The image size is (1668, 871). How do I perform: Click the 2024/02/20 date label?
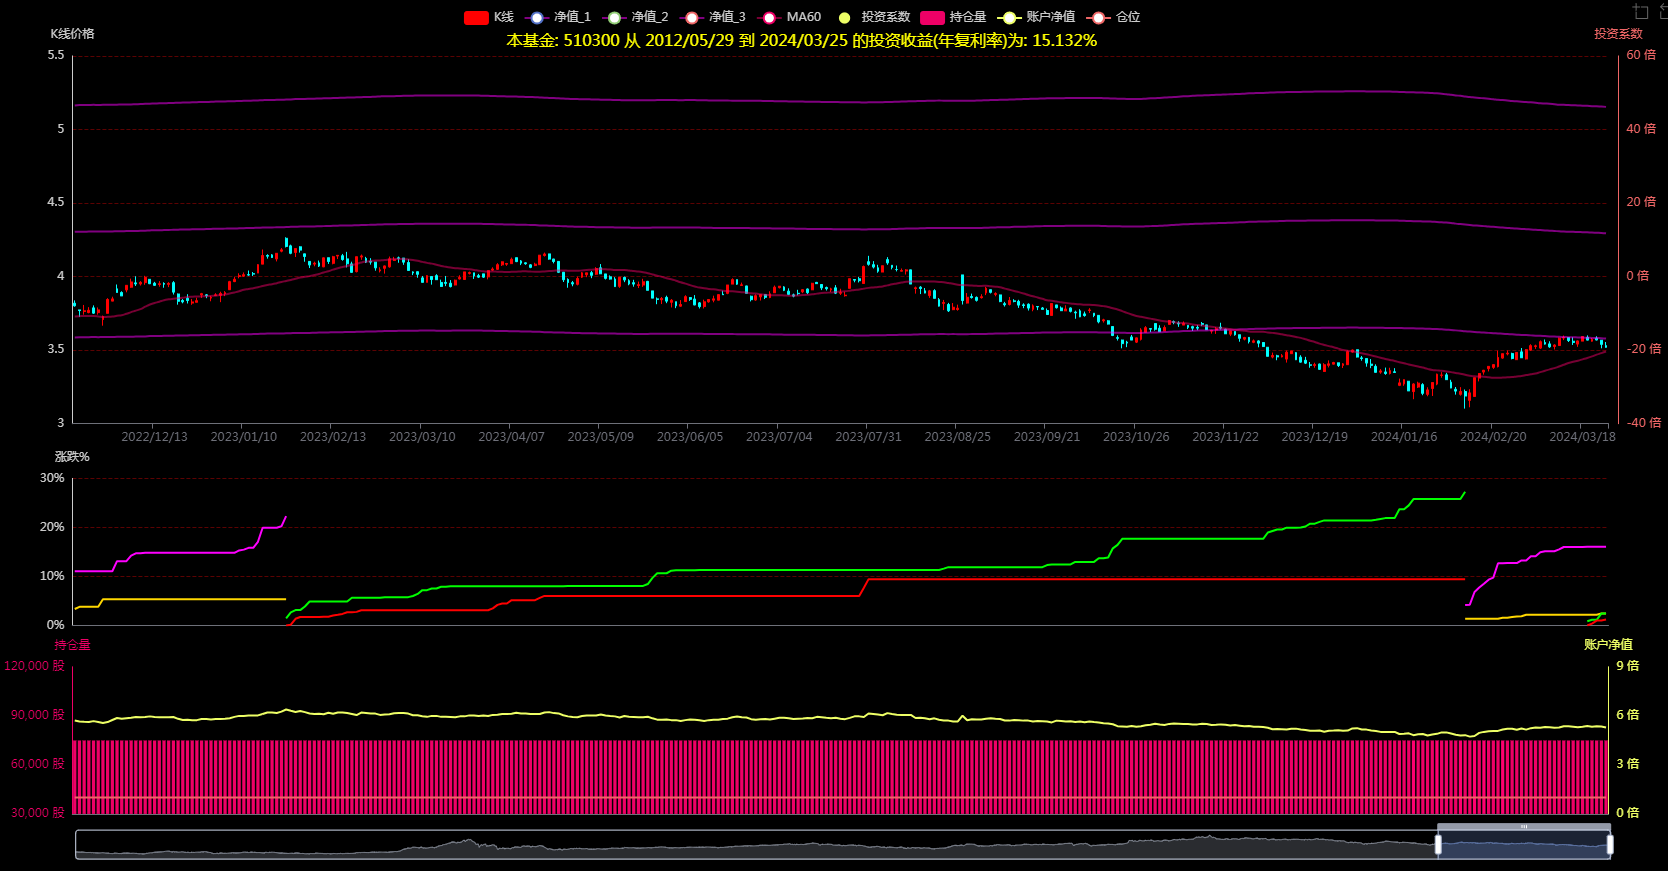pyautogui.click(x=1493, y=437)
